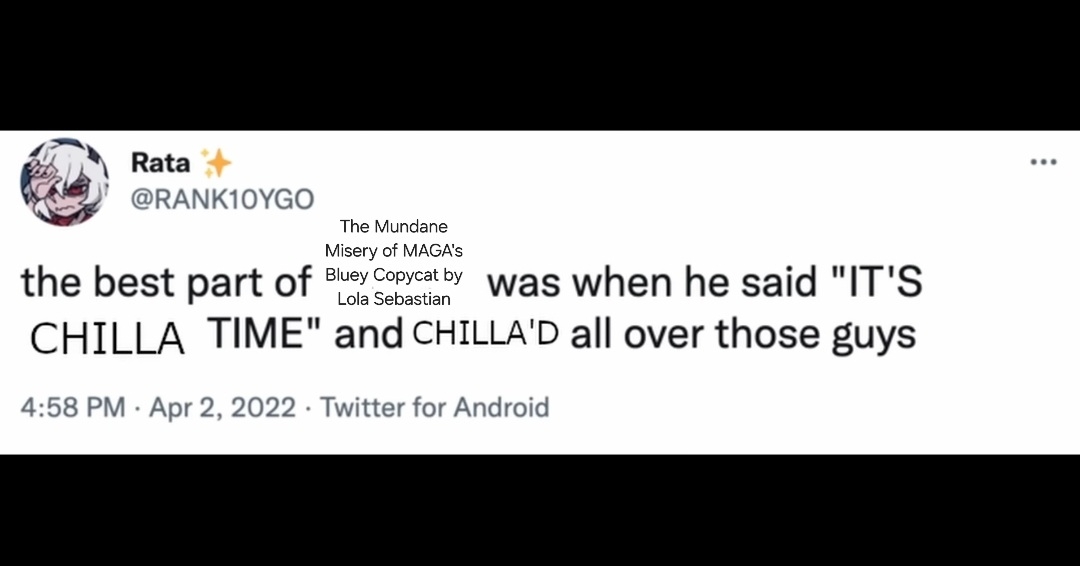Open Rata's profile avatar picture
This screenshot has width=1080, height=566.
[64, 182]
